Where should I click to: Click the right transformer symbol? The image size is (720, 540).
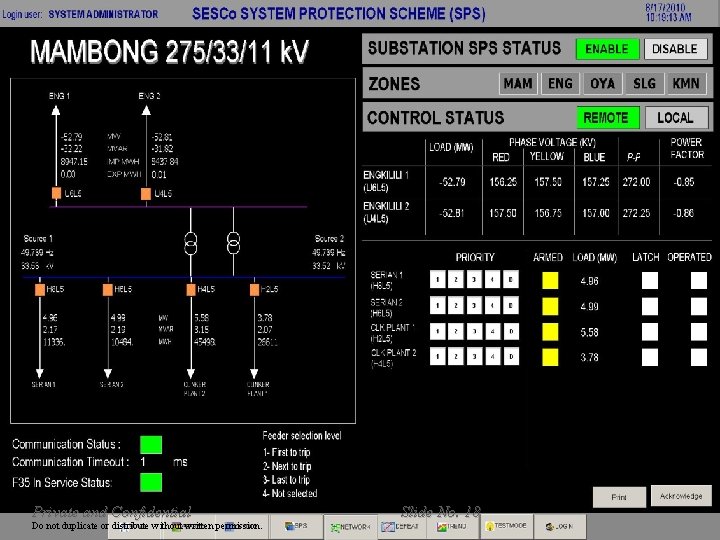point(233,243)
